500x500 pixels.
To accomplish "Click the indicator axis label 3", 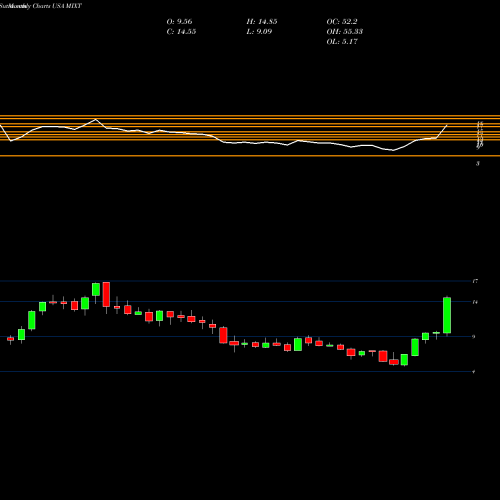I will point(478,163).
